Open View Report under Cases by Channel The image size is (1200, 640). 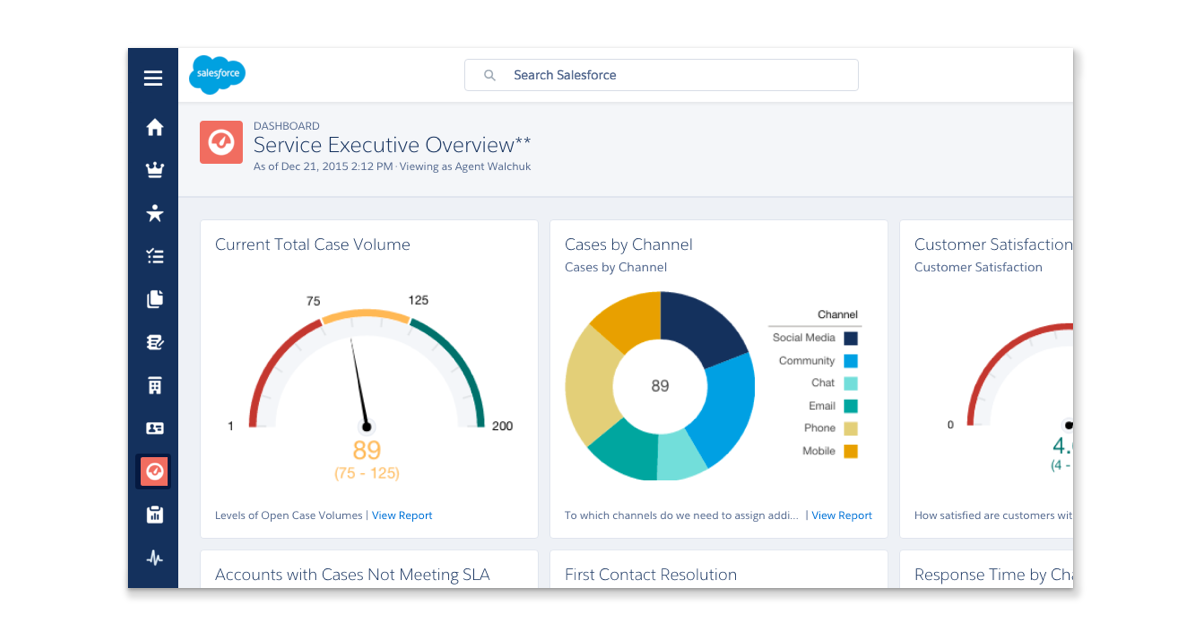click(x=841, y=516)
